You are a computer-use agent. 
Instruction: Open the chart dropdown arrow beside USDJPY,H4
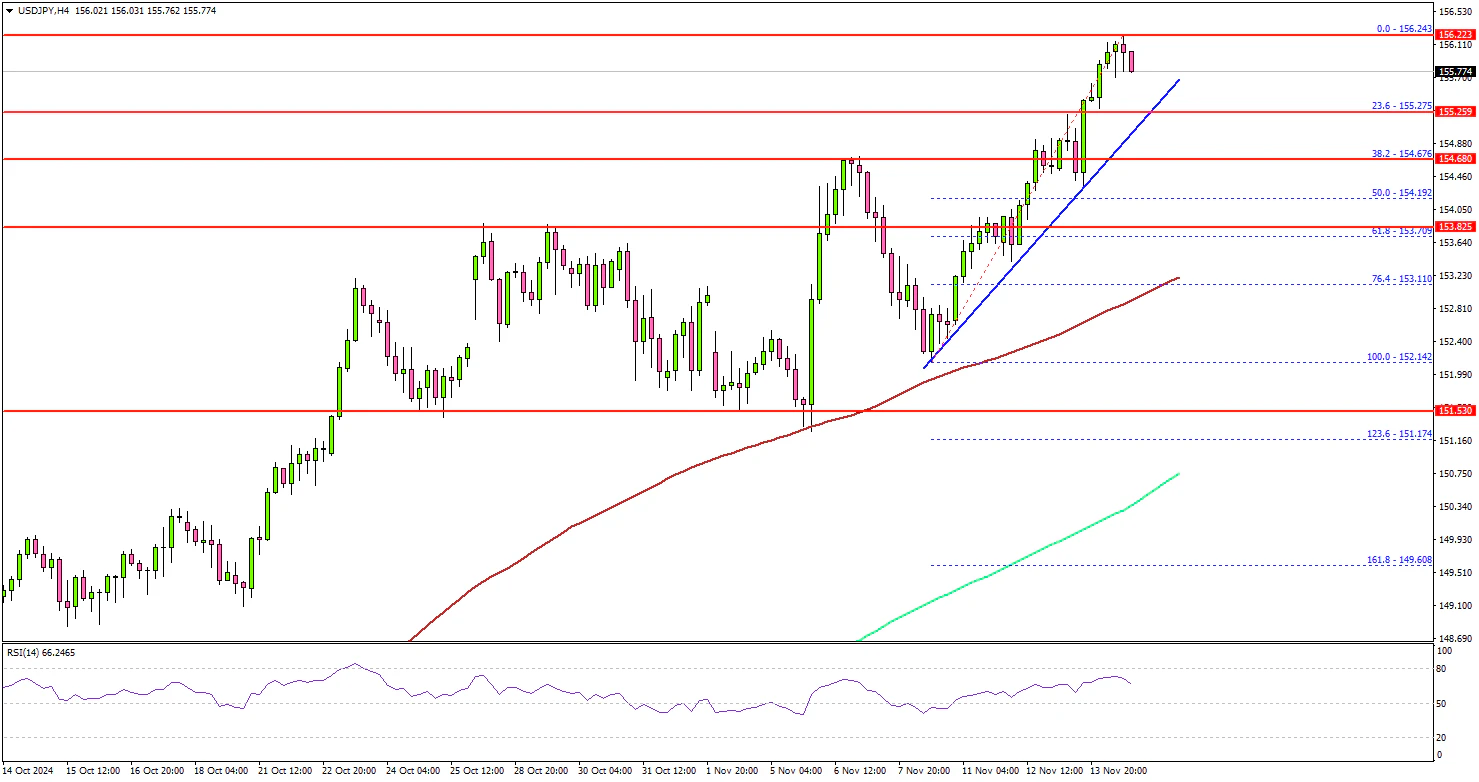click(x=8, y=10)
